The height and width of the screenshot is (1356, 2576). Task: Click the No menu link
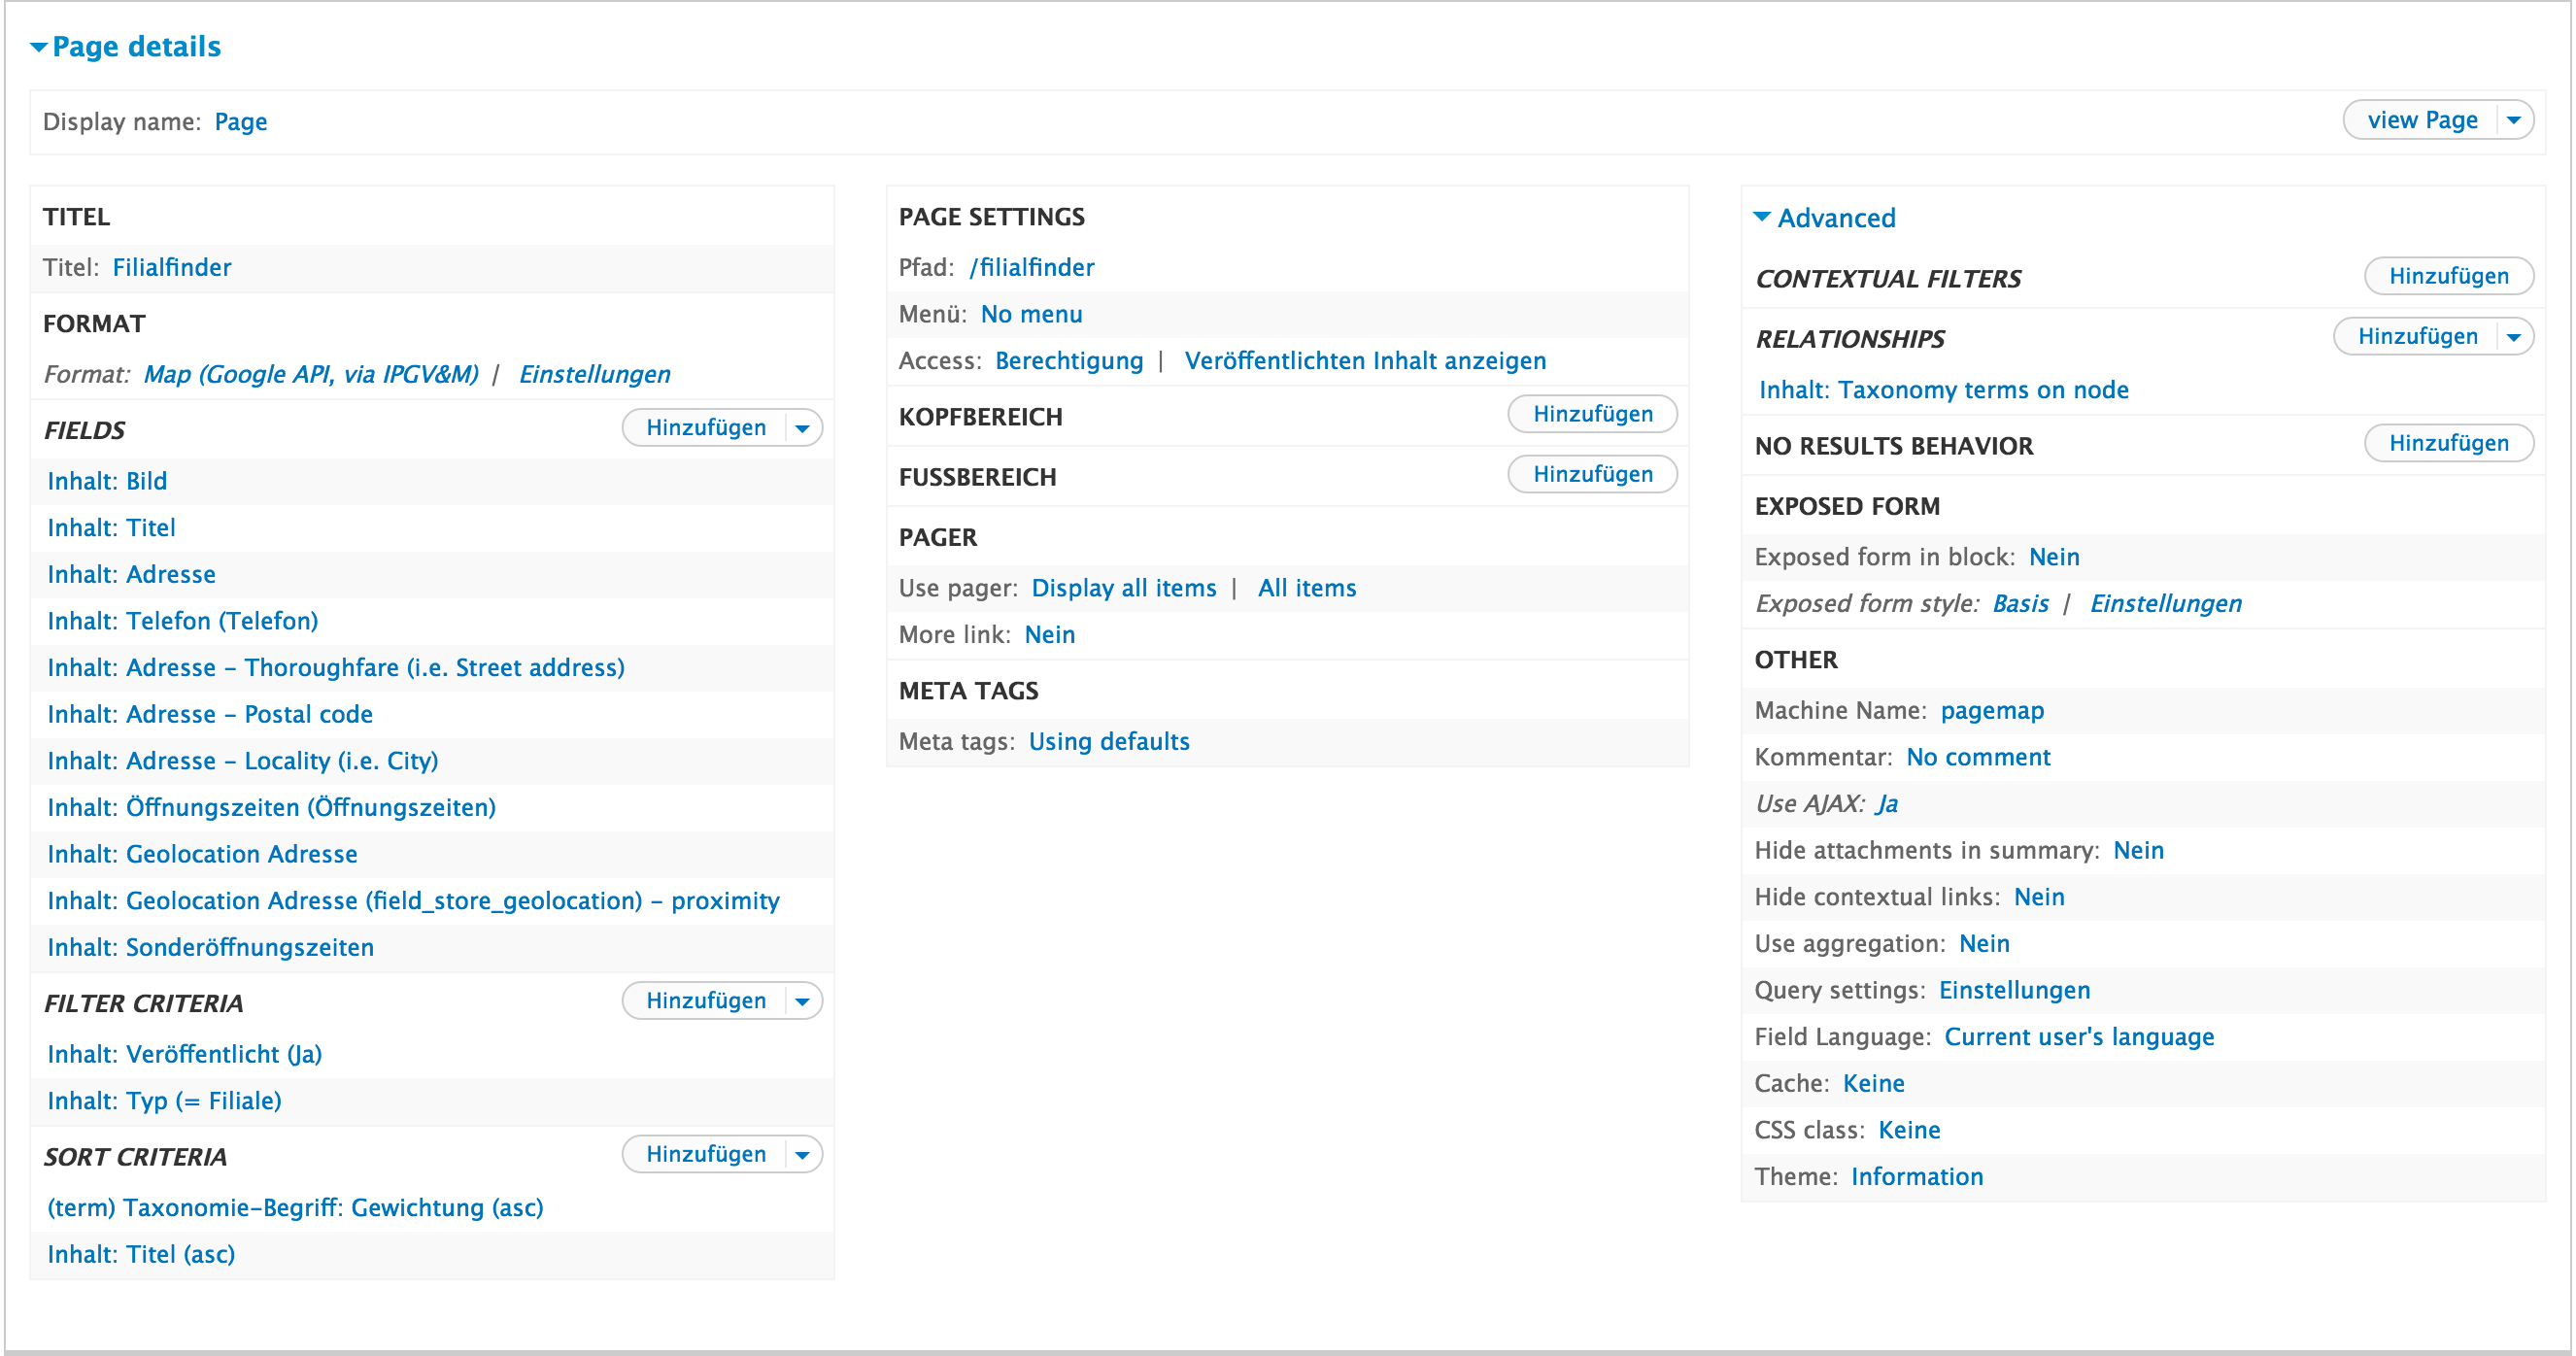(x=1031, y=314)
